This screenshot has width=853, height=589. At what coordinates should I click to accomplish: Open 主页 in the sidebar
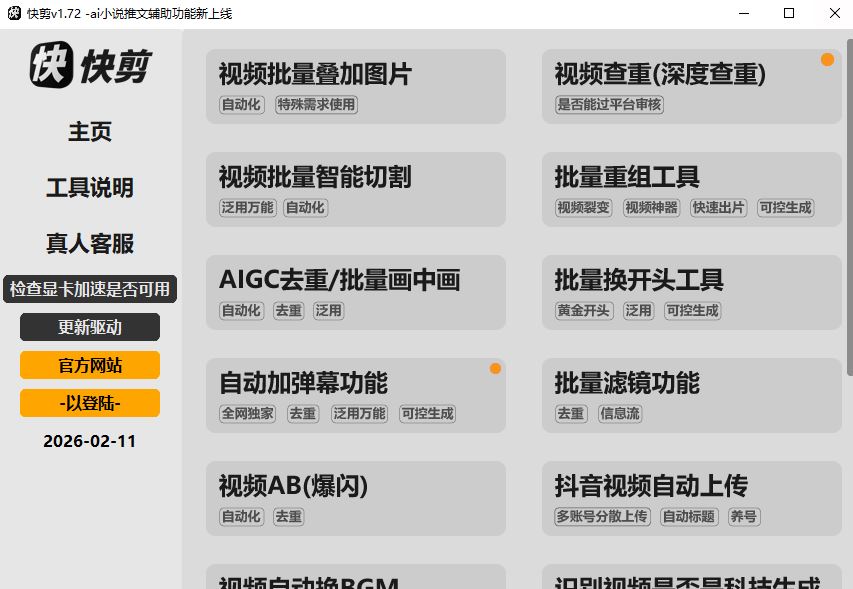pos(90,132)
